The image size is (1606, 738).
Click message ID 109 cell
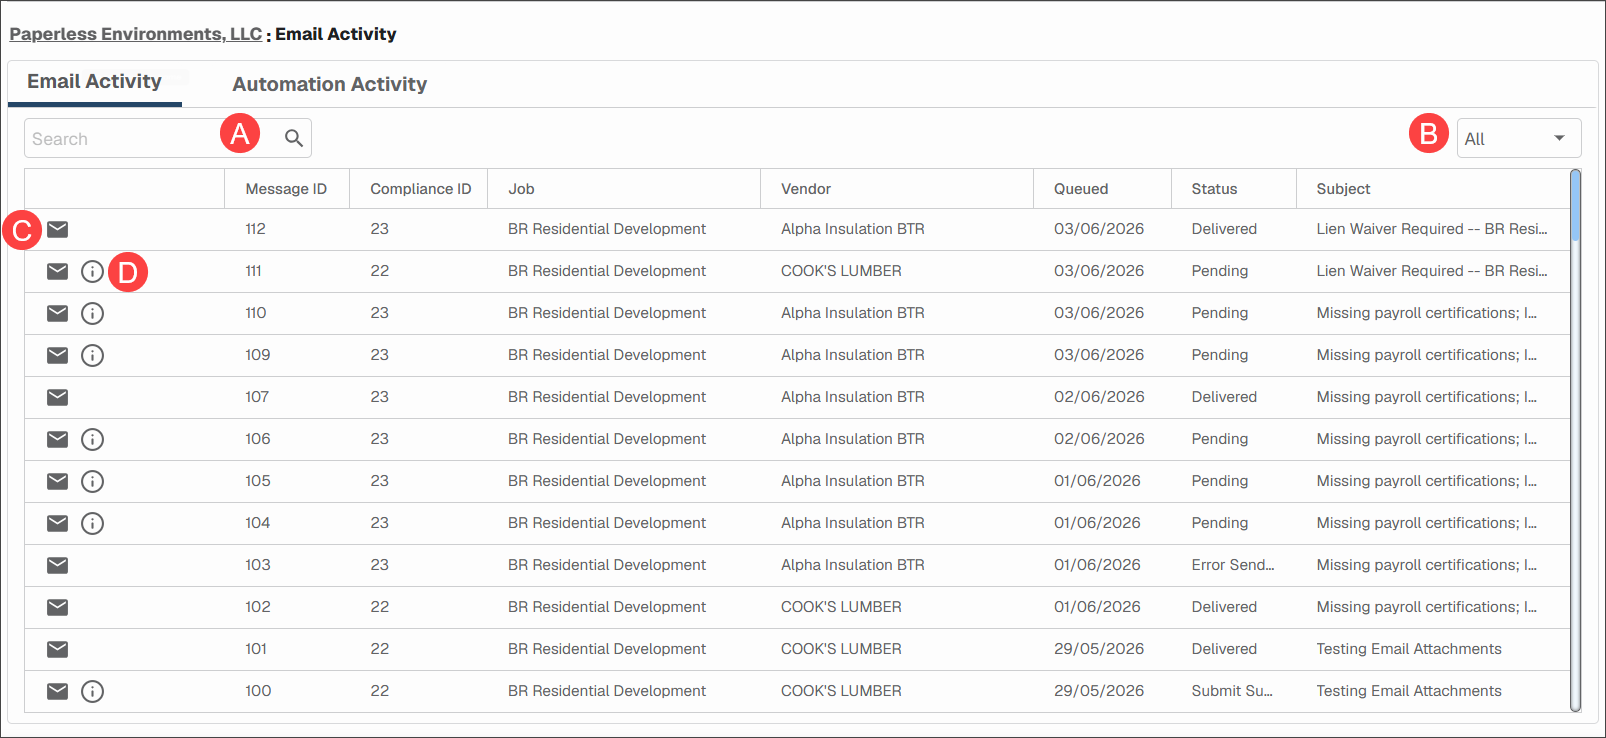point(258,355)
